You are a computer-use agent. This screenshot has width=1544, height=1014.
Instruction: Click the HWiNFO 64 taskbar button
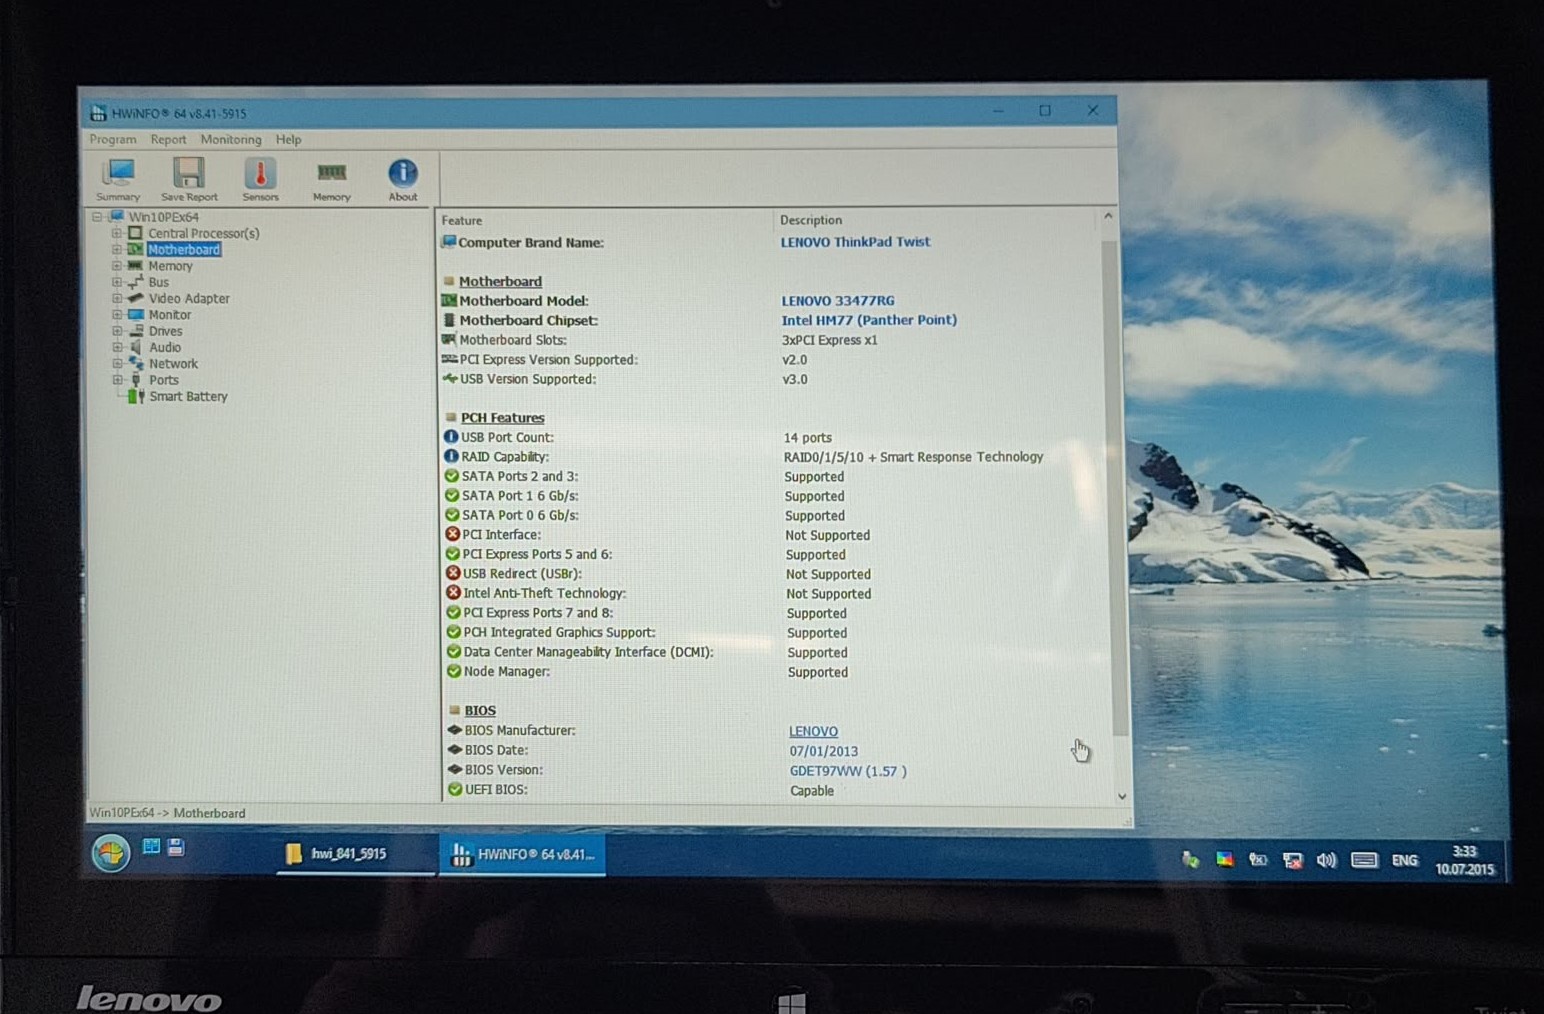tap(523, 855)
